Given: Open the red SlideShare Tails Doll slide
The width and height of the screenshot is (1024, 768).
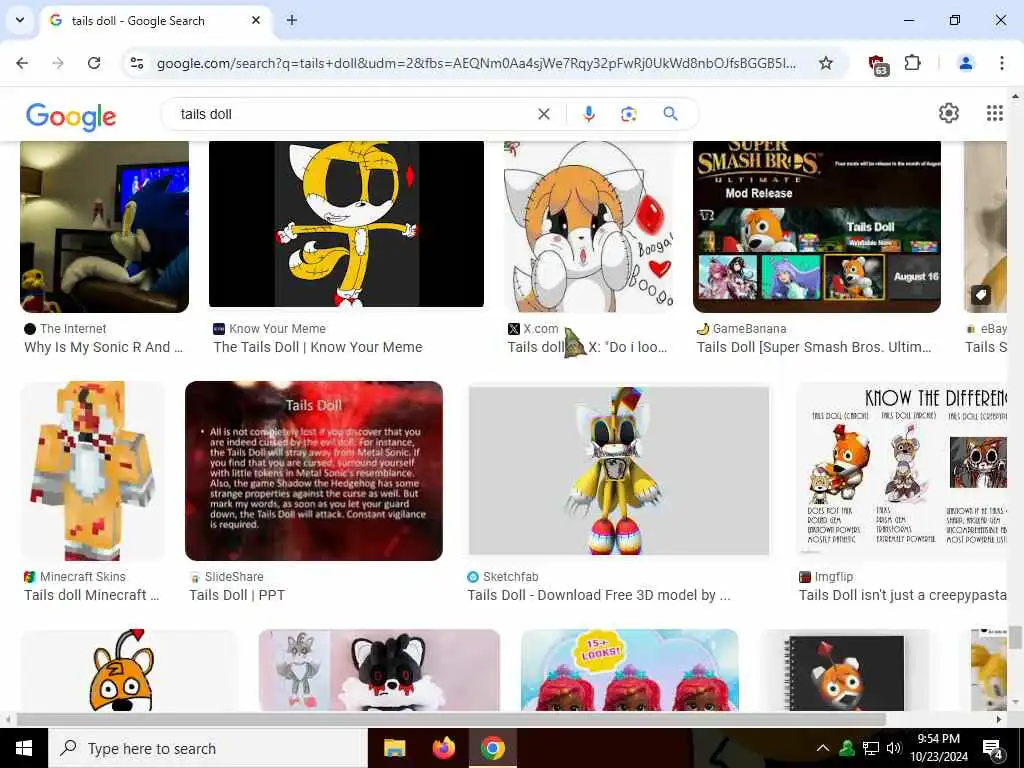Looking at the screenshot, I should [x=314, y=471].
